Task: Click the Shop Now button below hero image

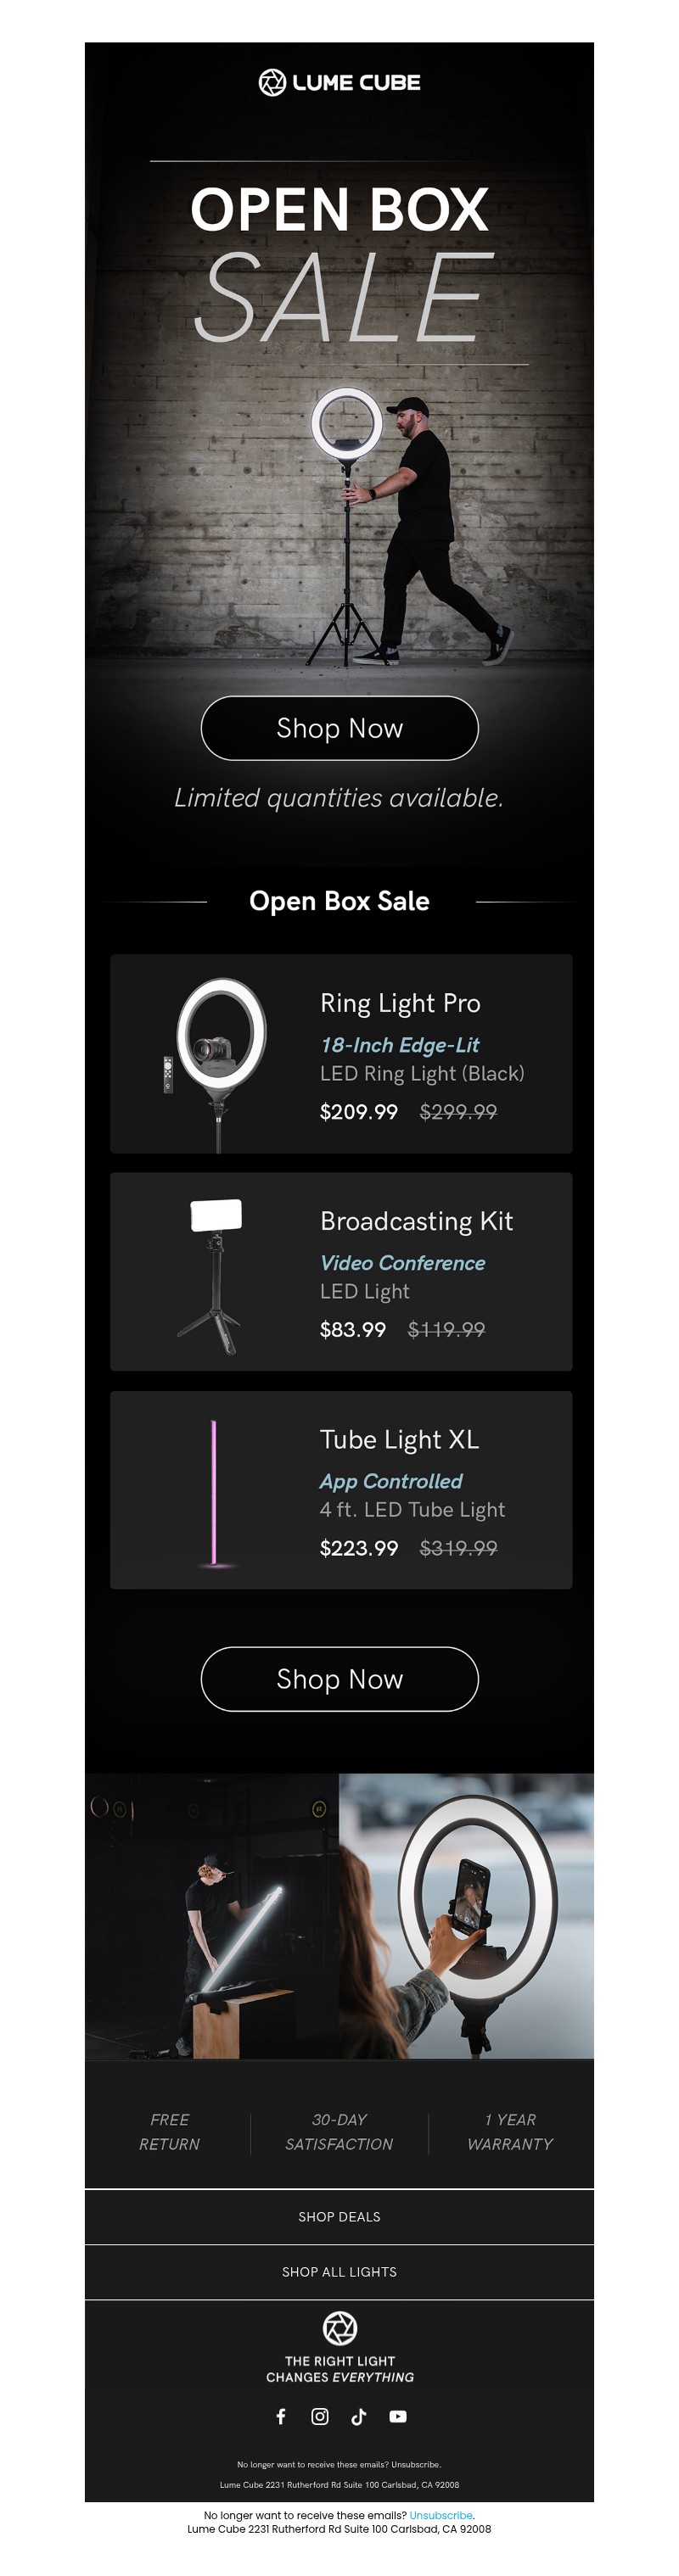Action: (x=339, y=728)
